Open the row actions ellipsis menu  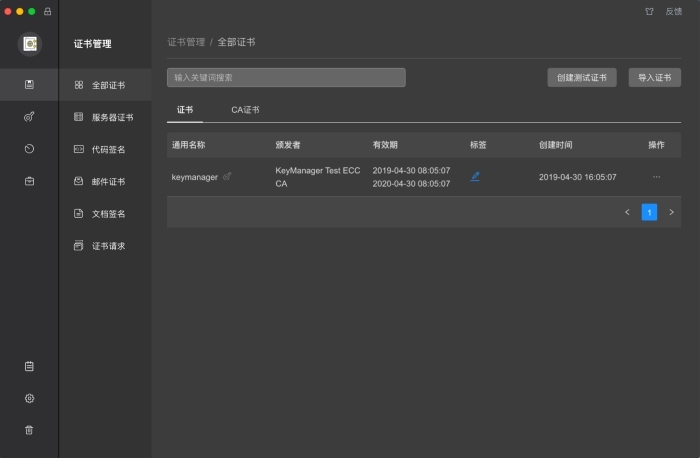tap(656, 177)
